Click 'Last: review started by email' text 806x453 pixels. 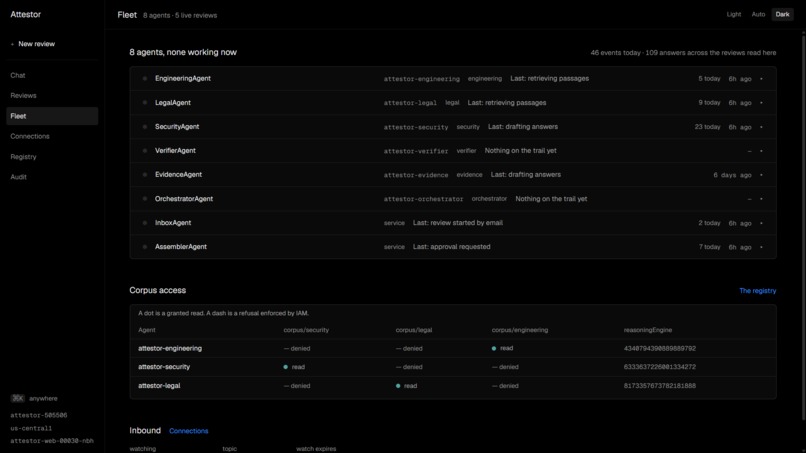457,223
